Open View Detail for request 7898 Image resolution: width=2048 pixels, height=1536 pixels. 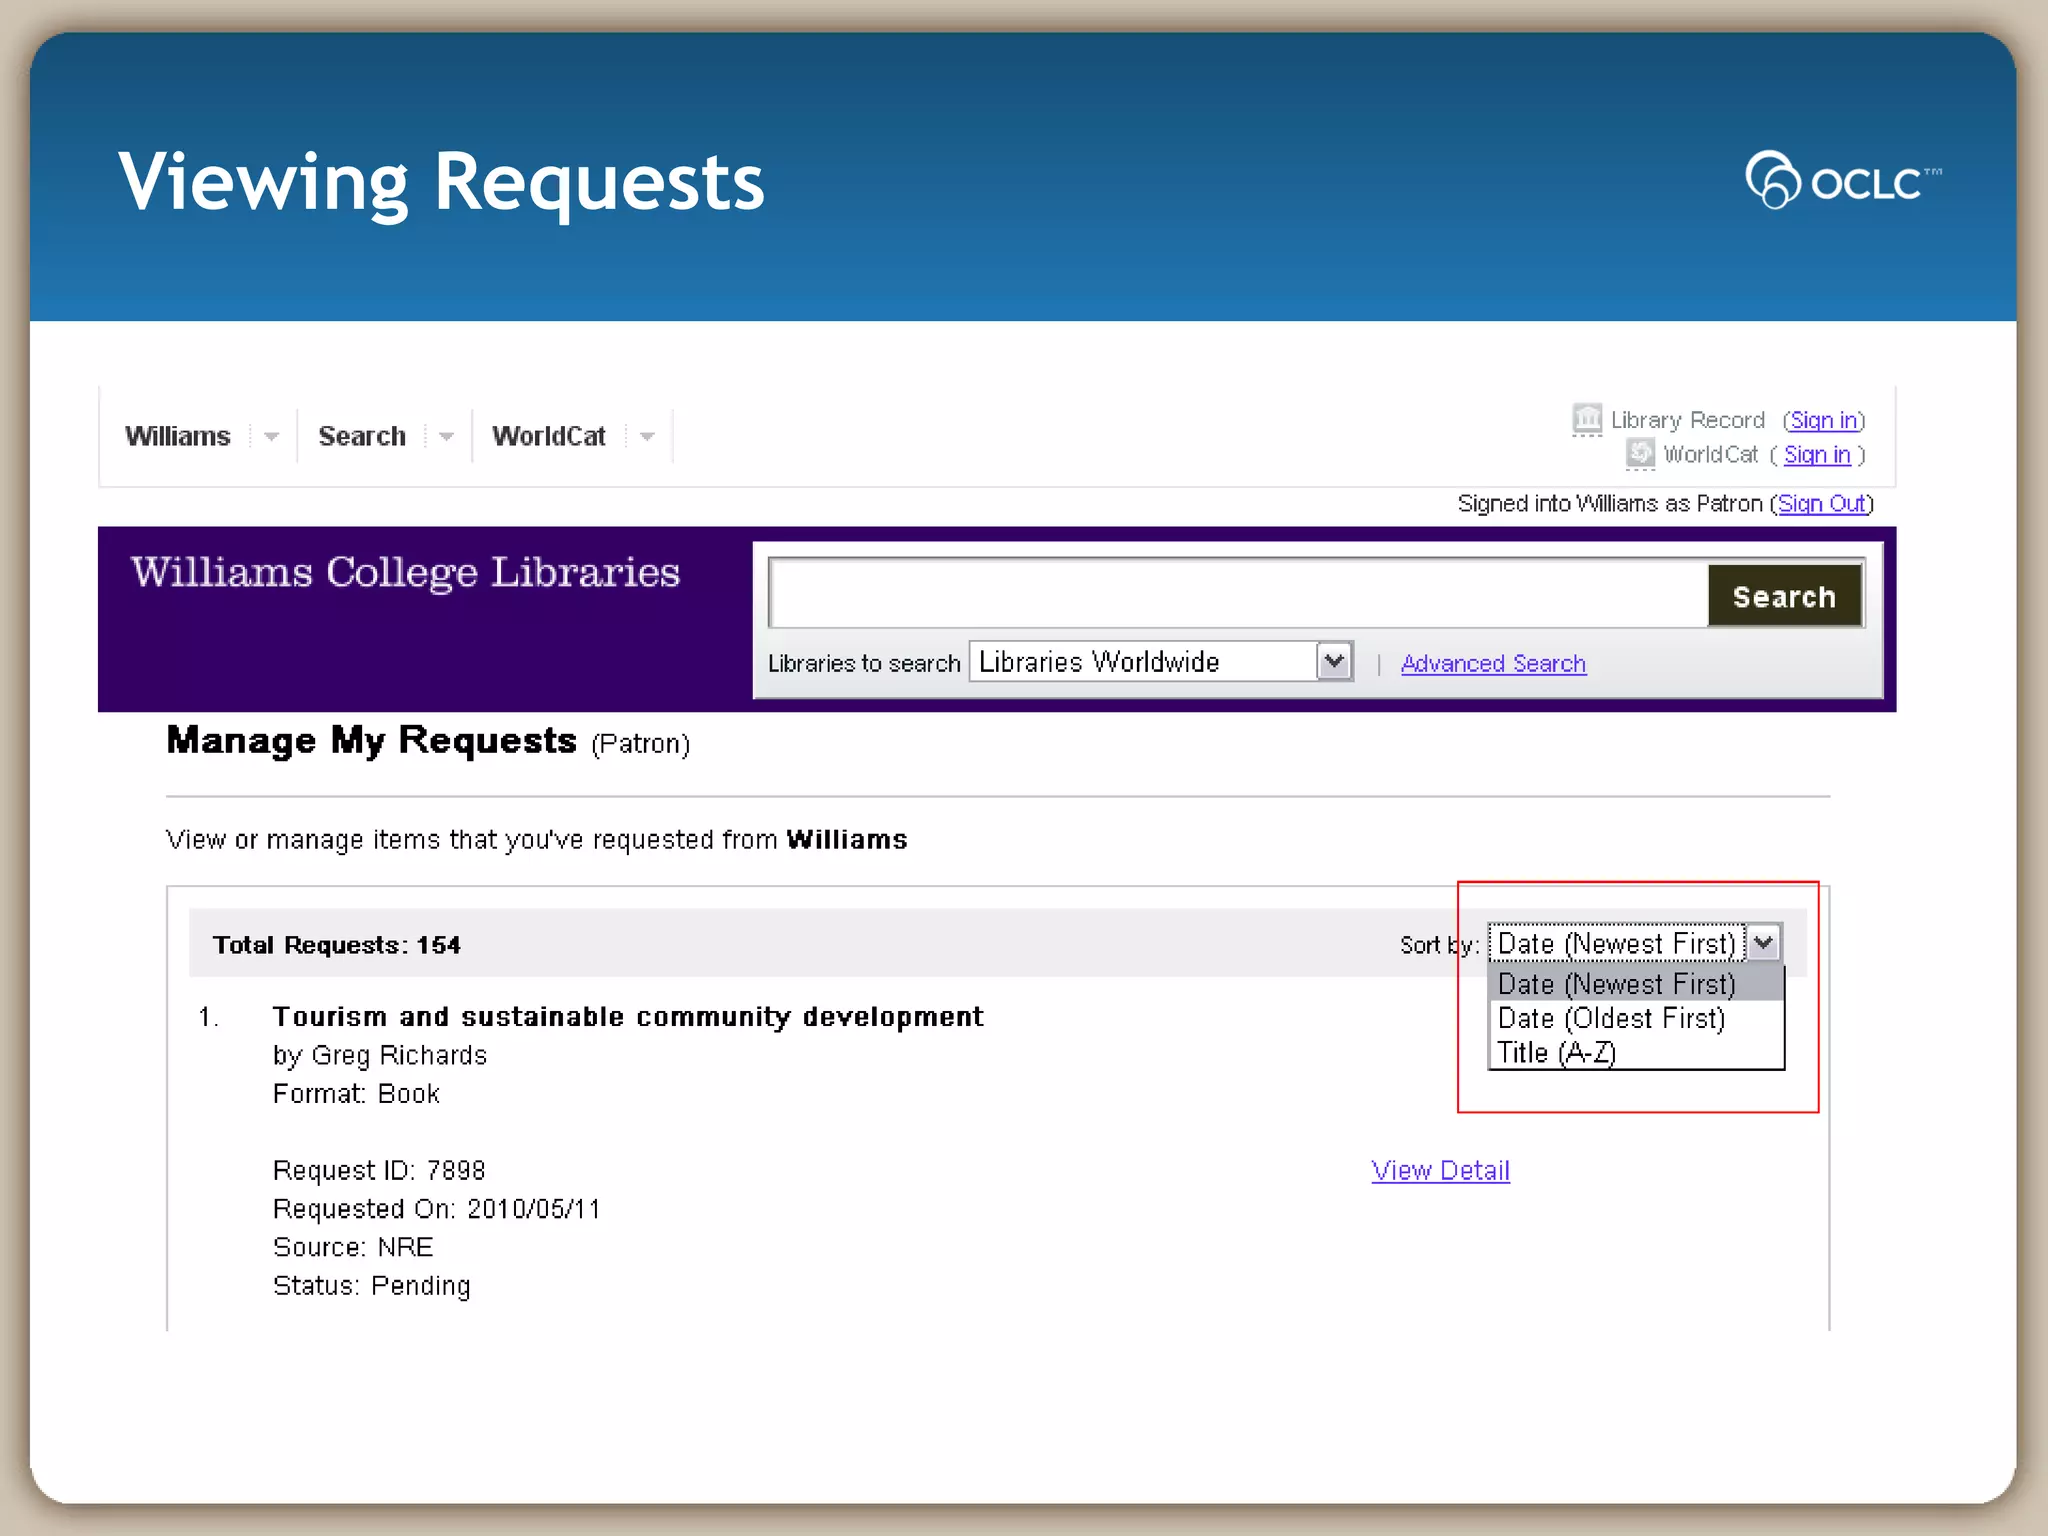(x=1440, y=1170)
